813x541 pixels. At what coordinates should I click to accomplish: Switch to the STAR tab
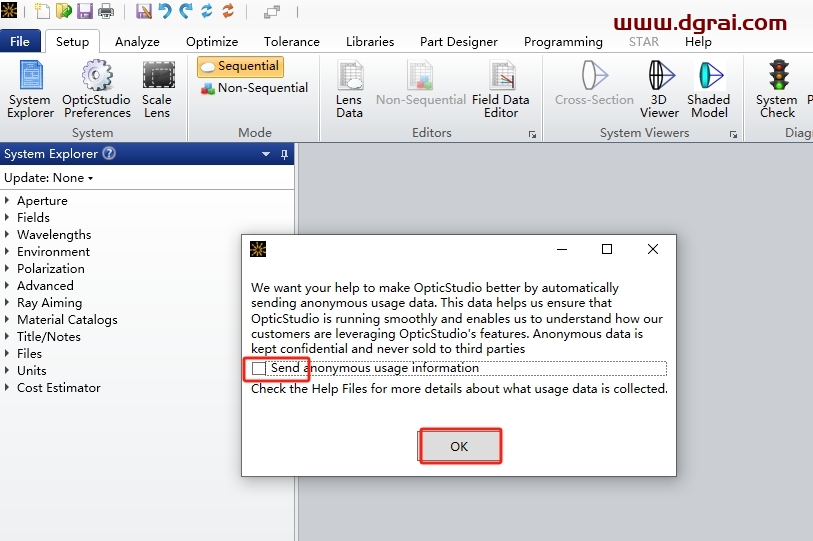tap(644, 41)
